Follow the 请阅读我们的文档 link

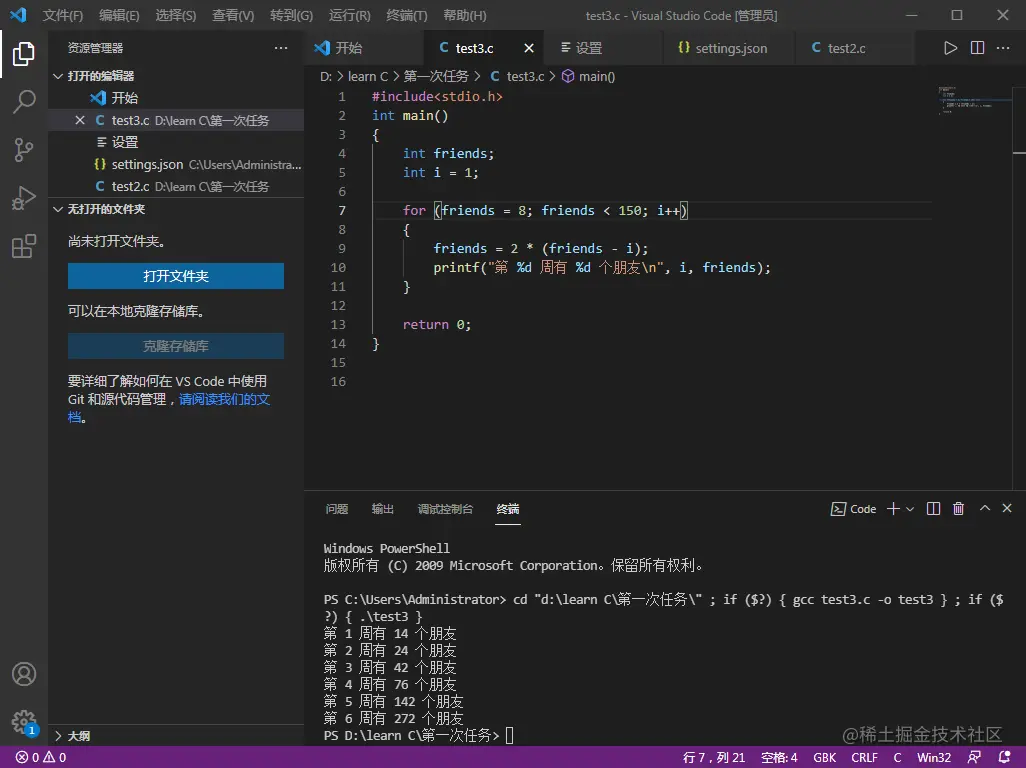pos(224,400)
